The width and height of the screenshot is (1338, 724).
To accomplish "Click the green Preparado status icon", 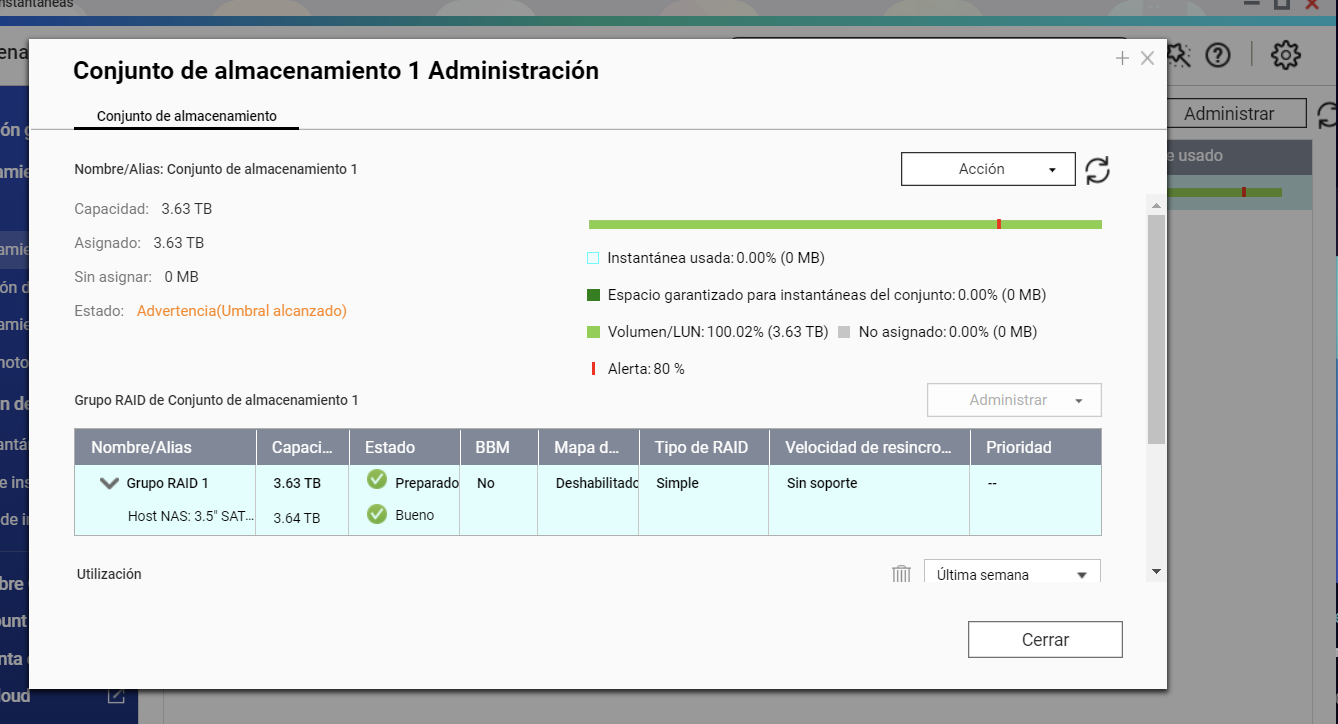I will [377, 480].
